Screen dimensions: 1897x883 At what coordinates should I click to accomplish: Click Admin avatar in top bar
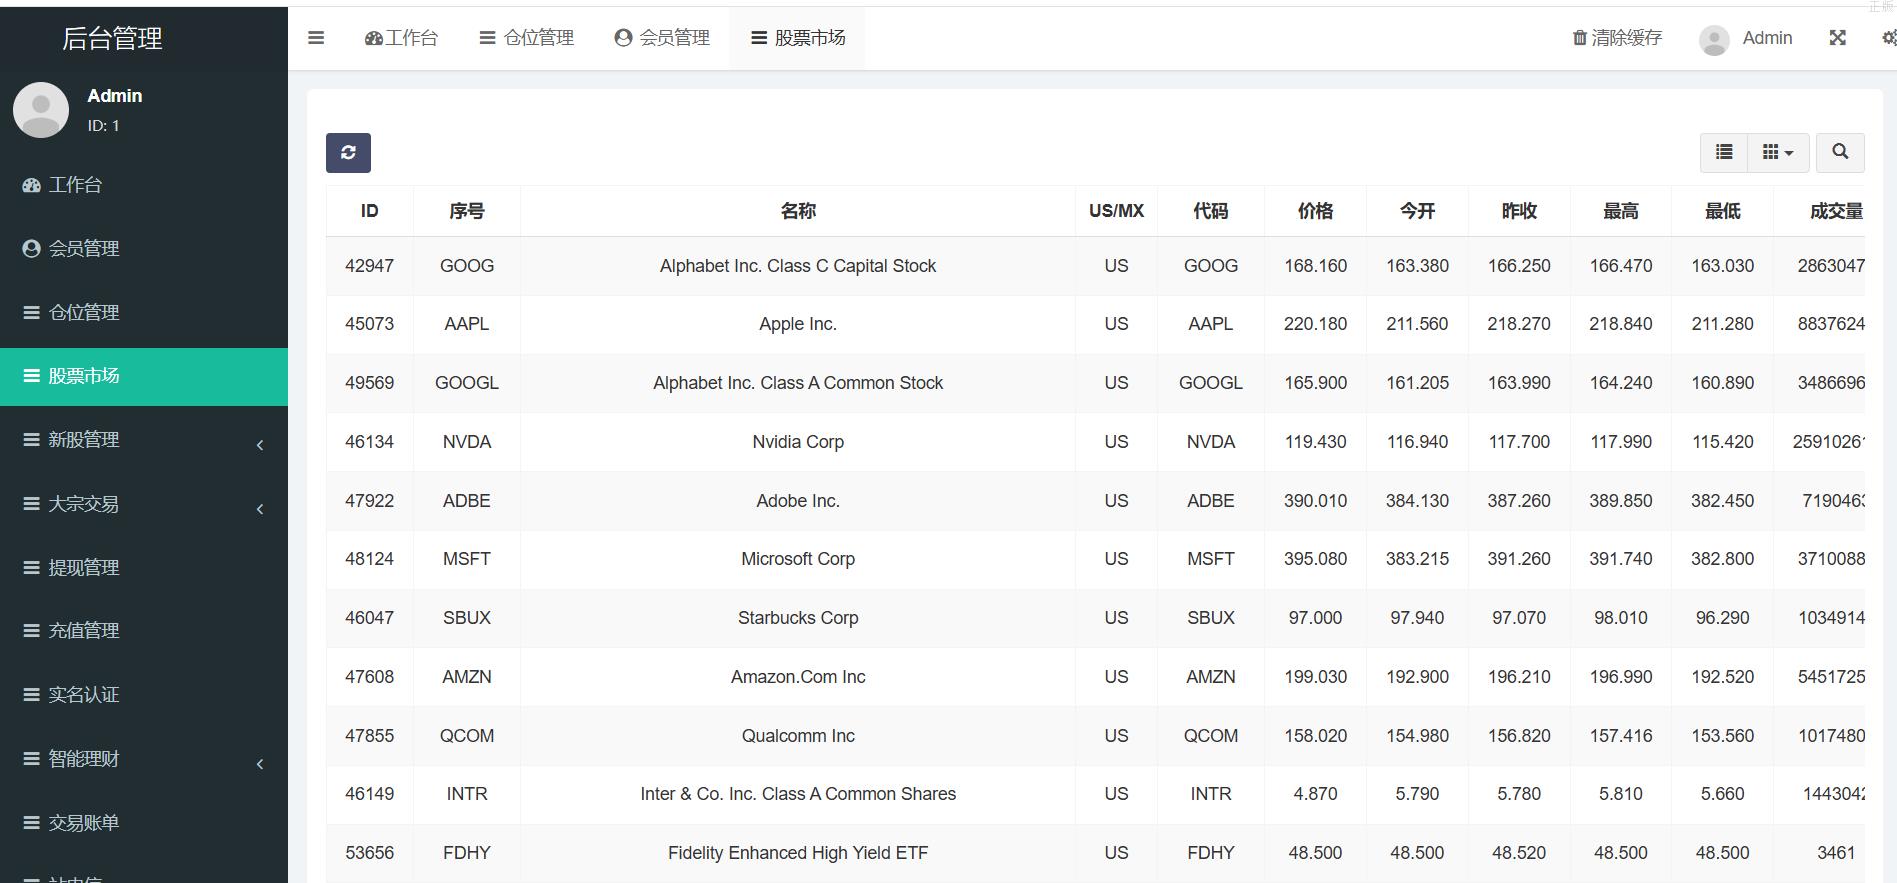(x=1714, y=39)
